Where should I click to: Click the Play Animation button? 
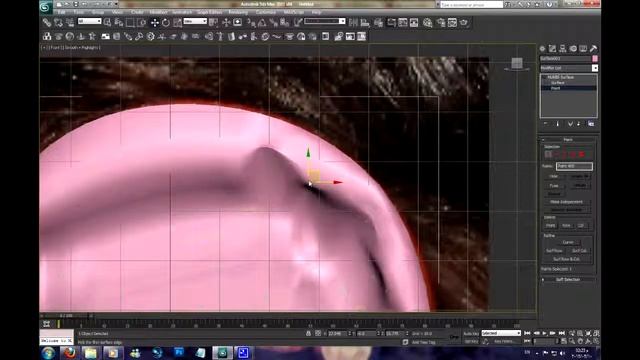(x=544, y=334)
